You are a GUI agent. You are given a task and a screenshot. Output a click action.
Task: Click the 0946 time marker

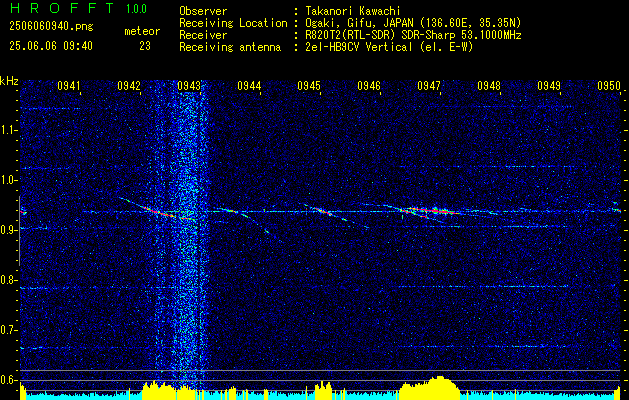(x=369, y=85)
